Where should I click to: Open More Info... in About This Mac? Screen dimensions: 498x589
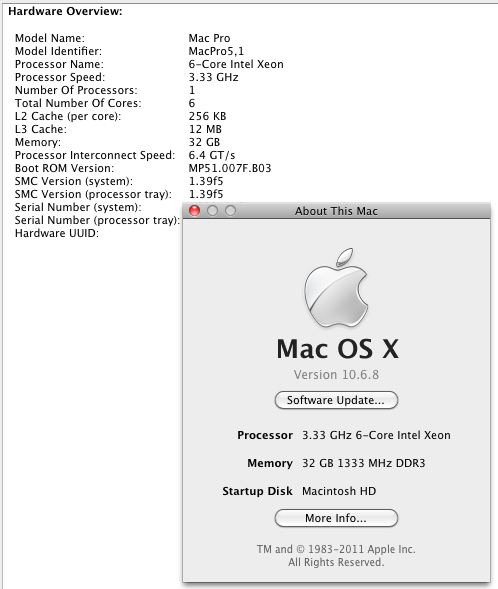(x=336, y=518)
